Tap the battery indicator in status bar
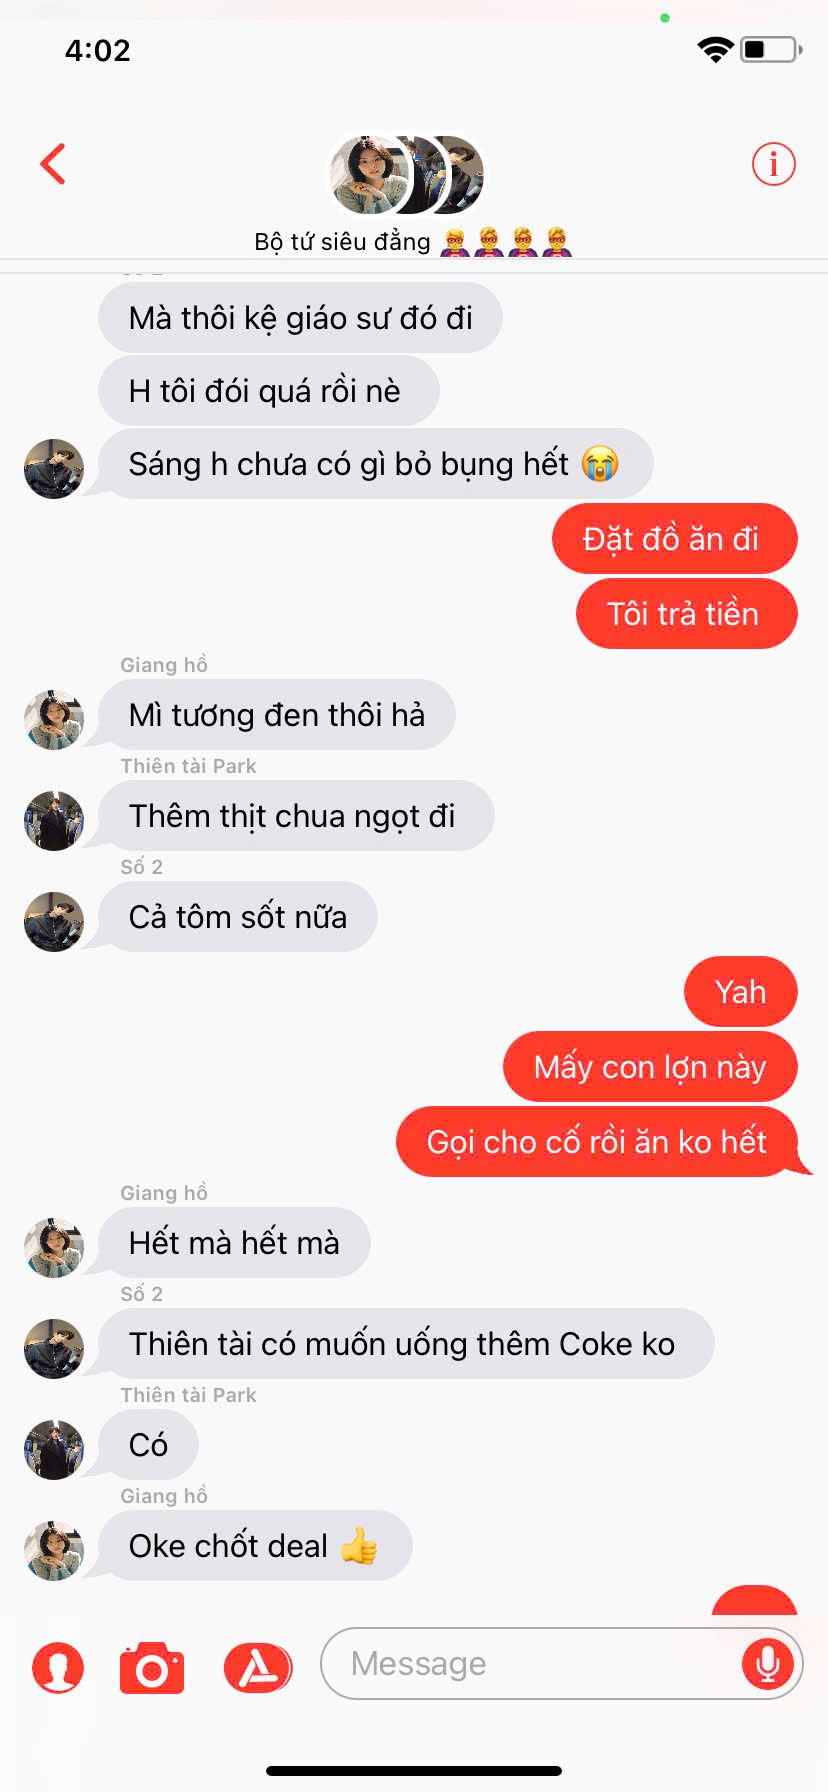Image resolution: width=828 pixels, height=1792 pixels. click(x=771, y=49)
